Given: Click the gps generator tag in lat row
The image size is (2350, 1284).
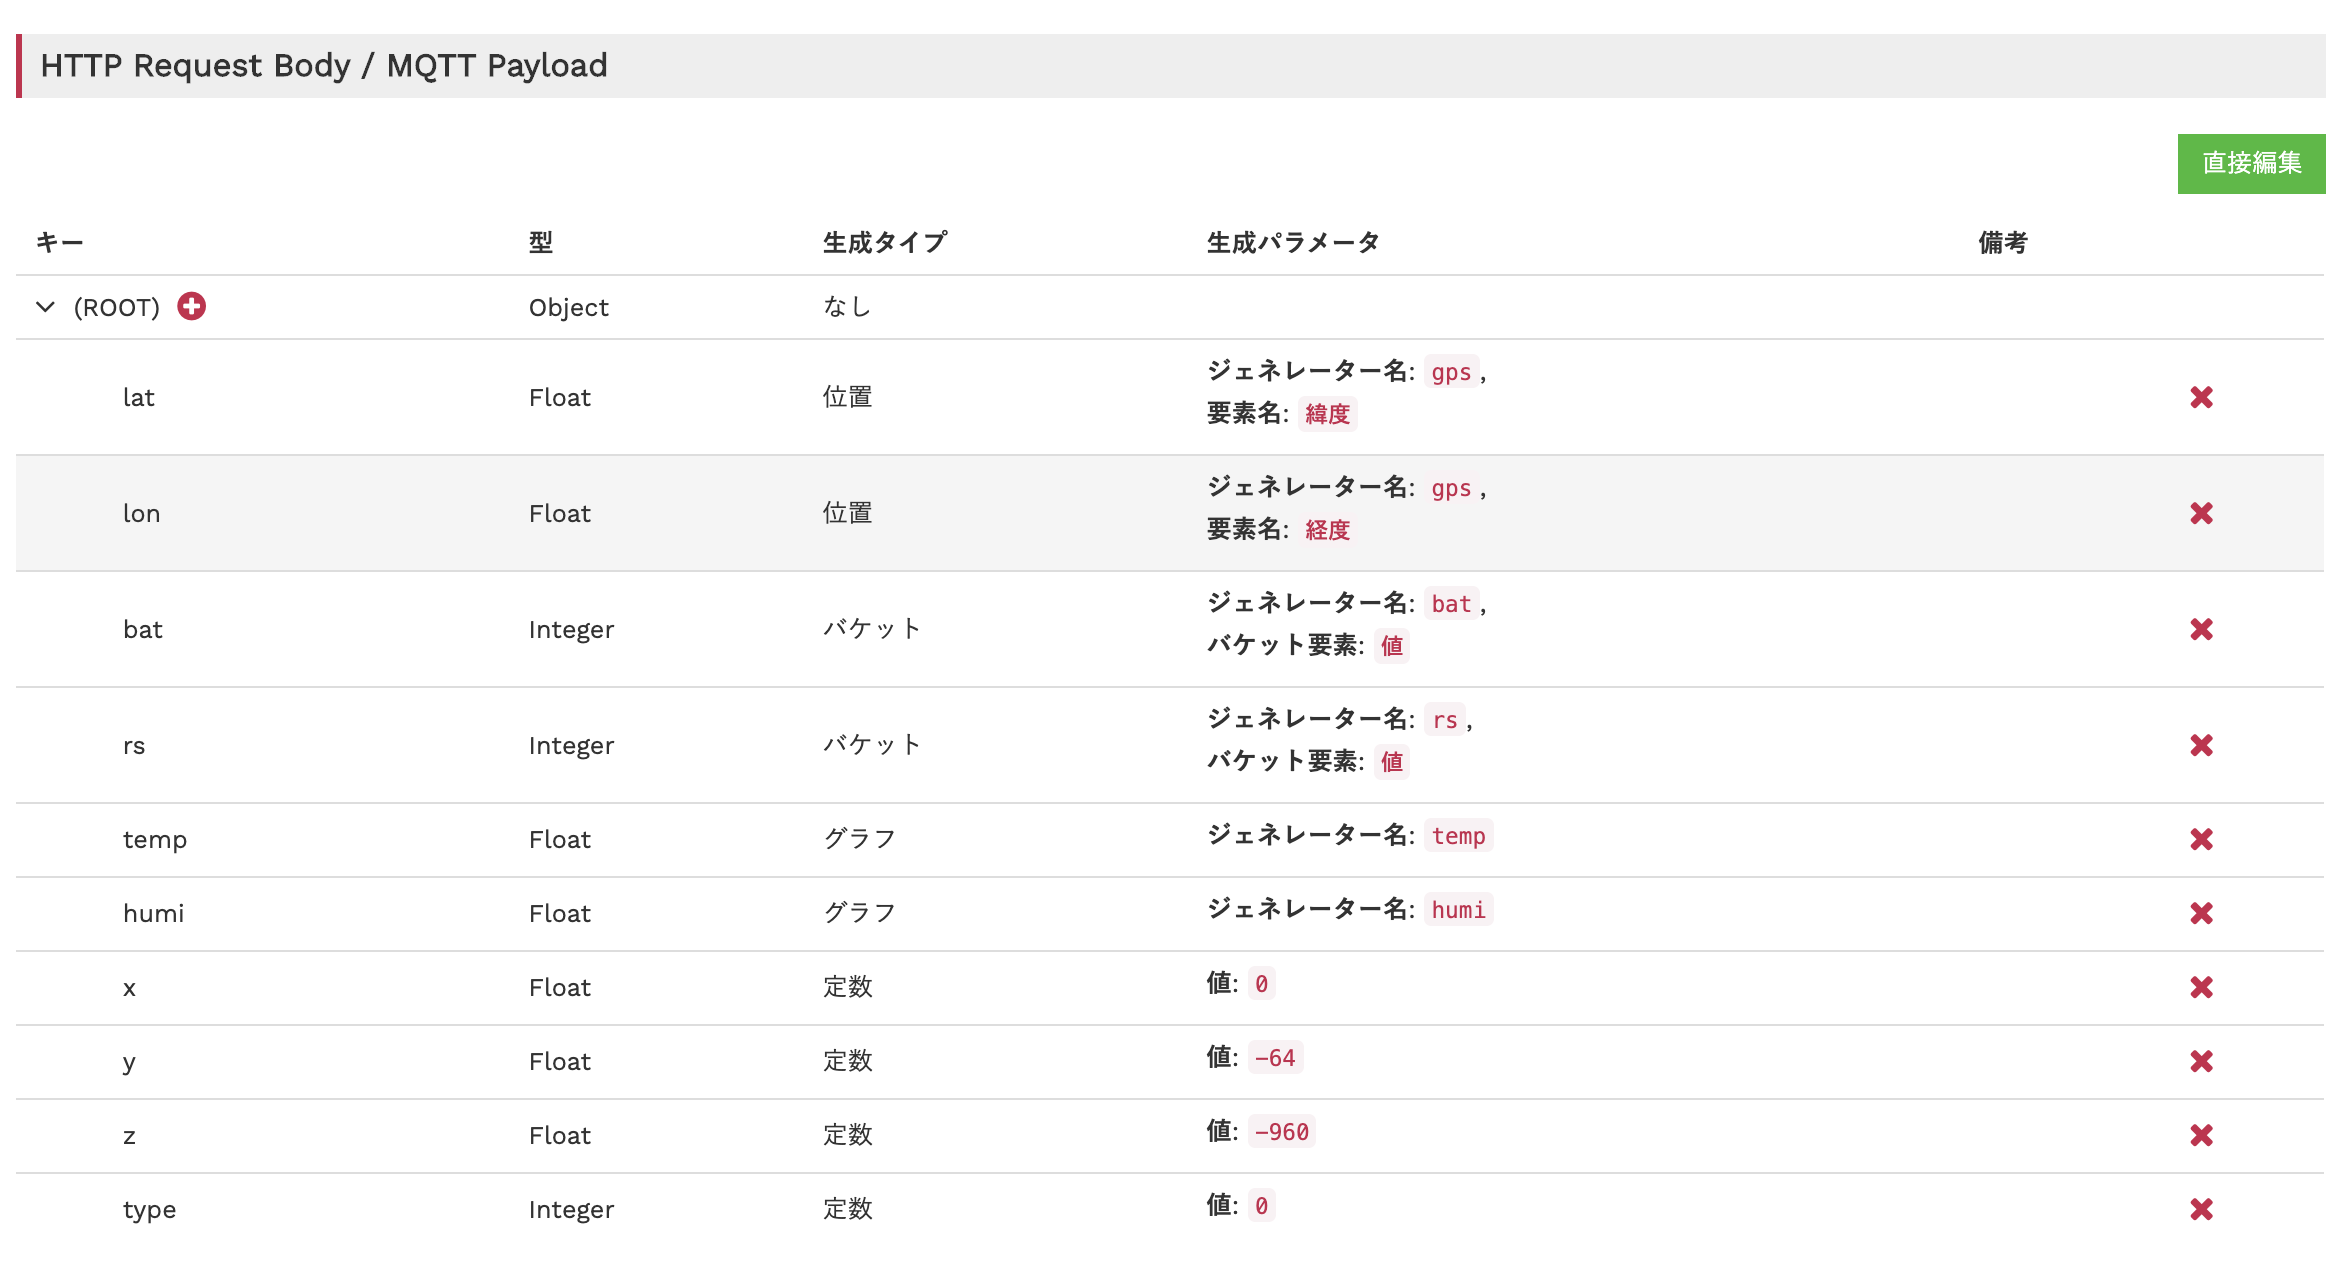Looking at the screenshot, I should pos(1450,372).
